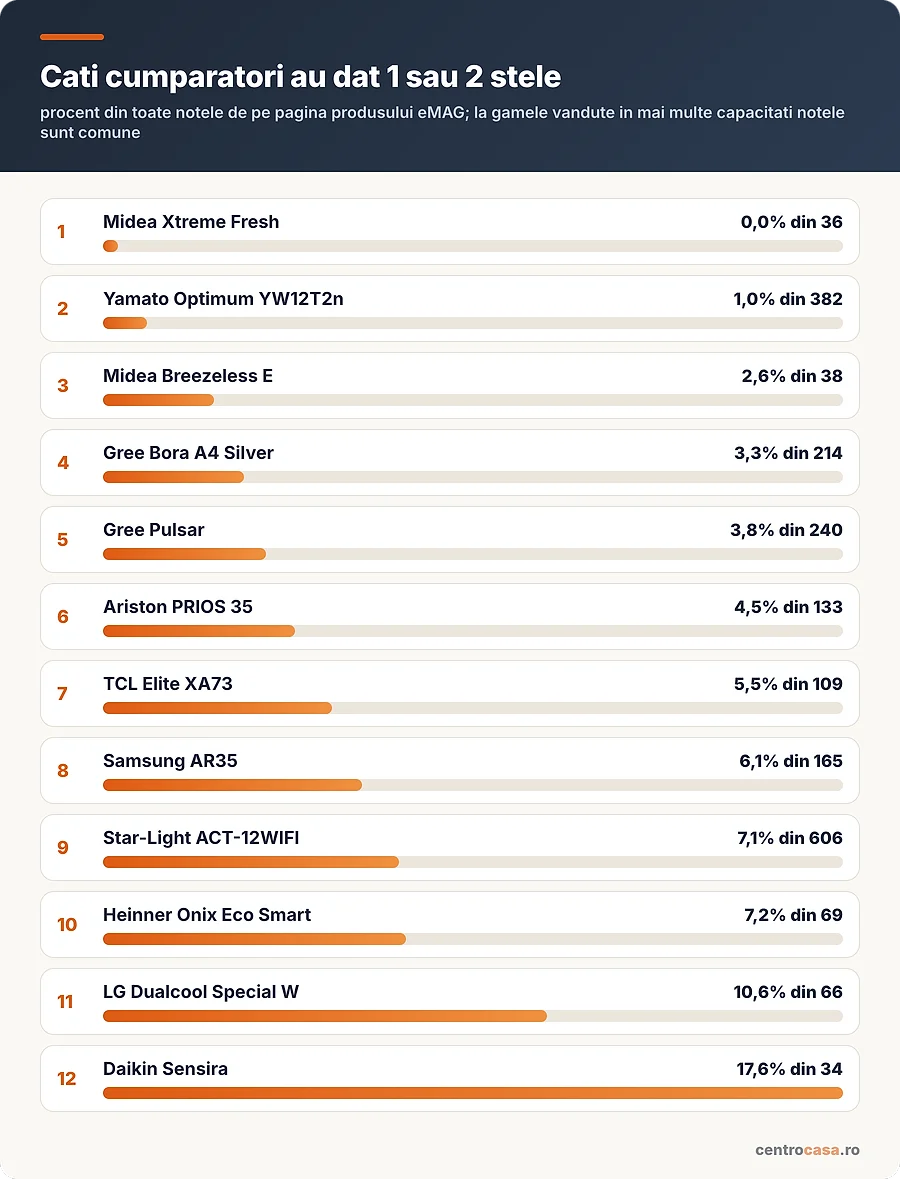
Task: Select the Ariston PRIOS 35 label
Action: pos(177,607)
